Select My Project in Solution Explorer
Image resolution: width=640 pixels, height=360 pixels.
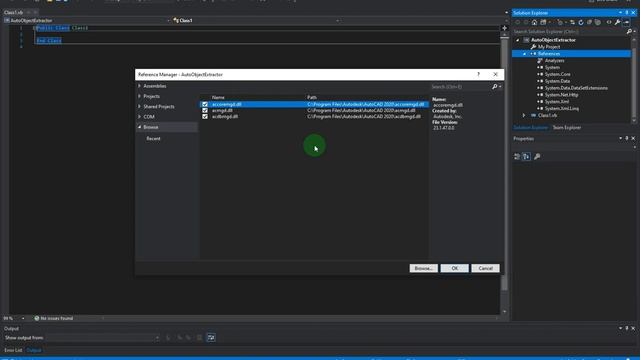tap(549, 47)
